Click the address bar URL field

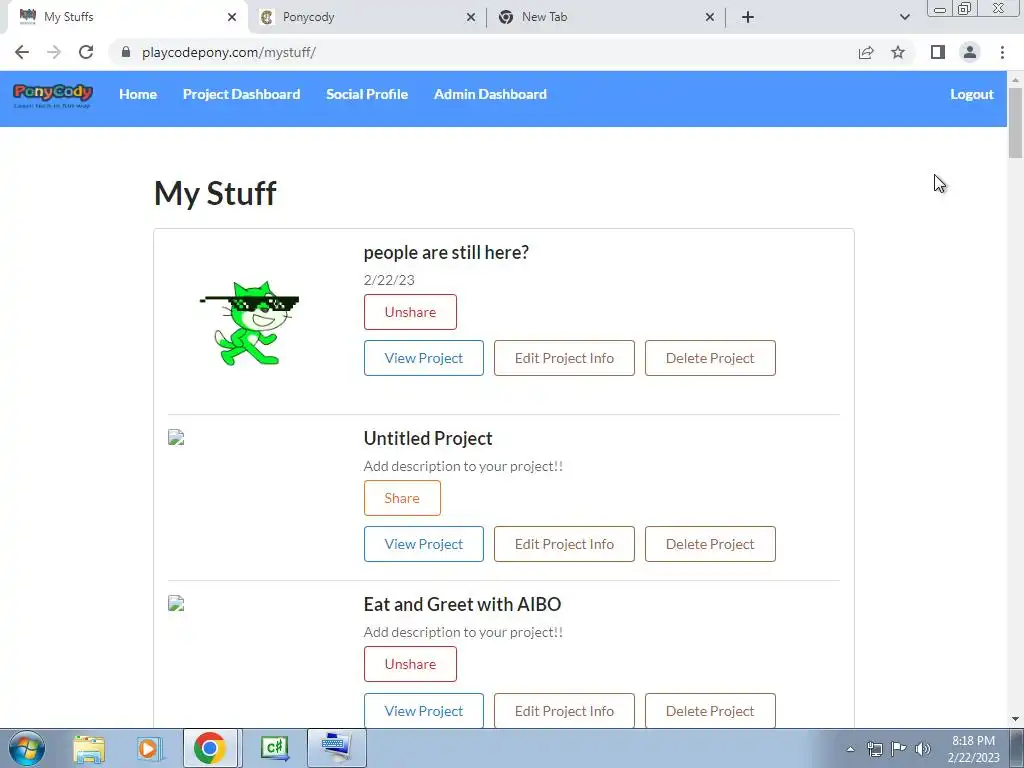point(483,52)
